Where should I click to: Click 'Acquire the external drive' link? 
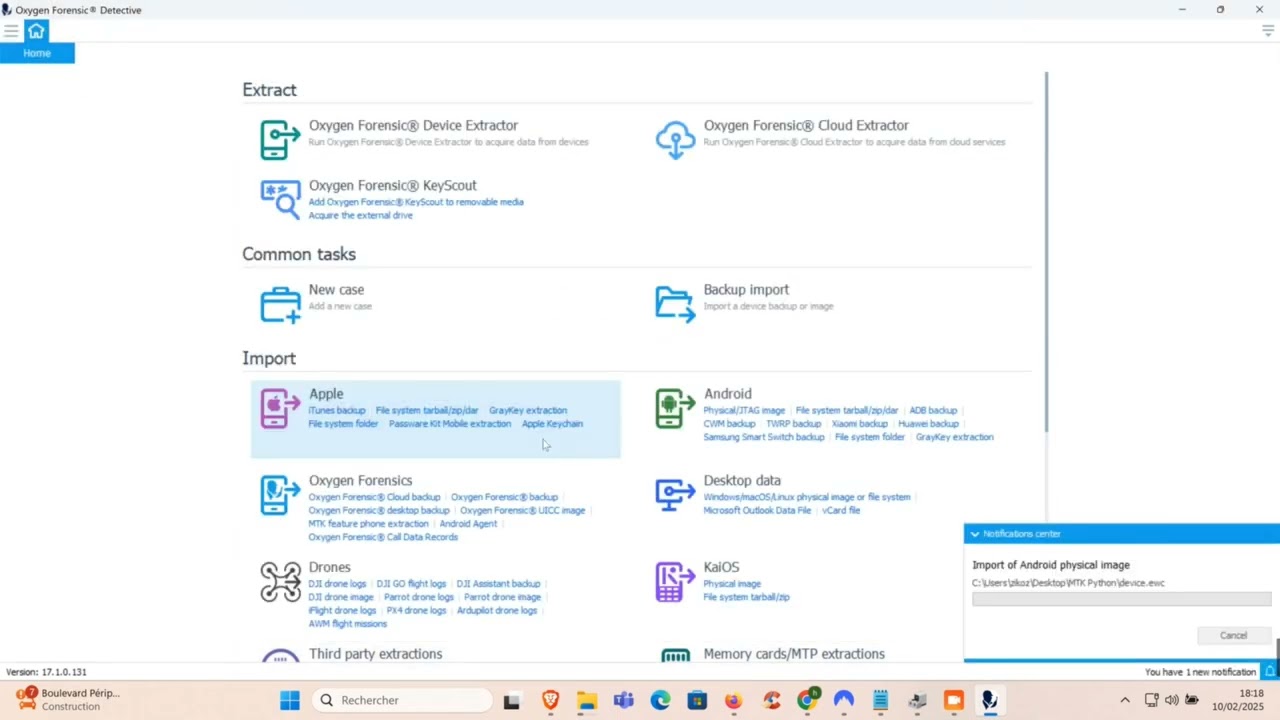click(x=360, y=215)
